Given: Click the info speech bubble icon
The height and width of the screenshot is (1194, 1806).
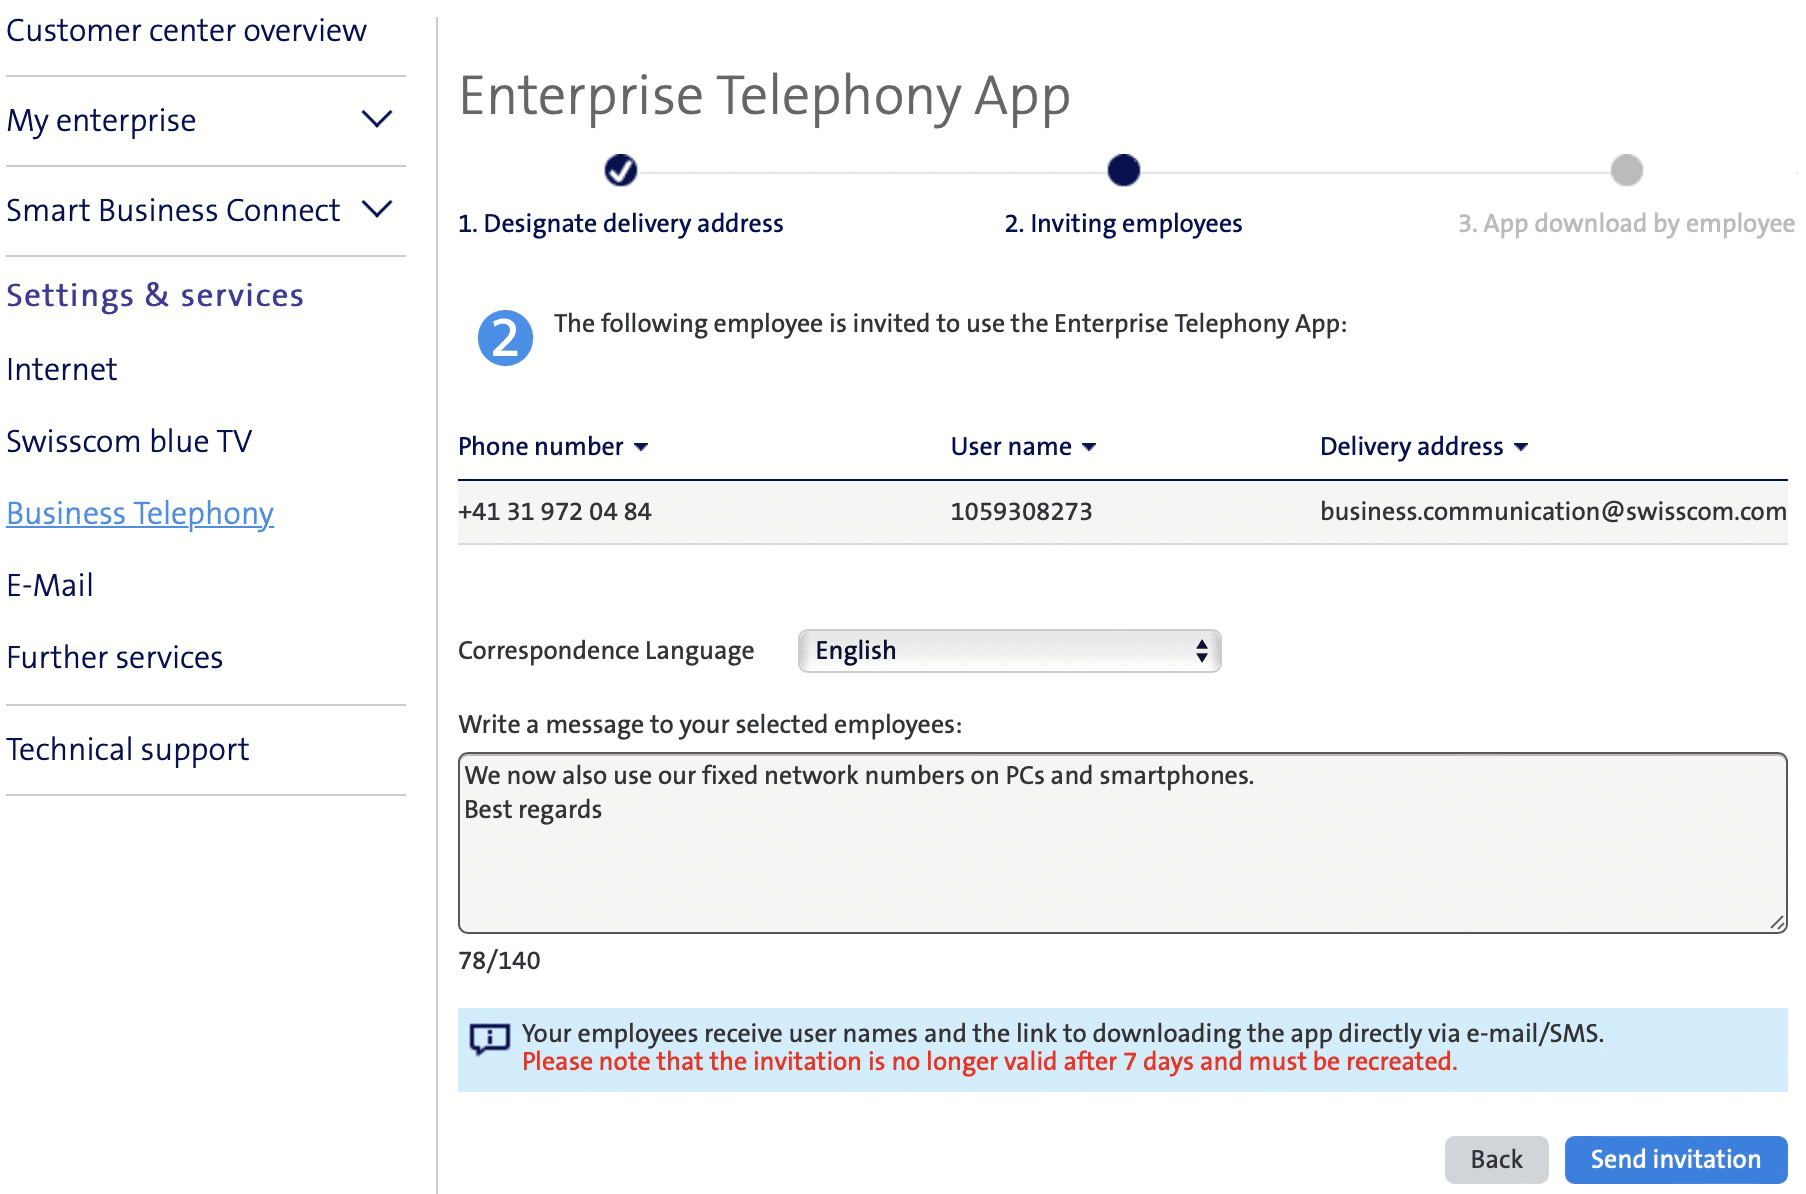Looking at the screenshot, I should click(x=490, y=1040).
